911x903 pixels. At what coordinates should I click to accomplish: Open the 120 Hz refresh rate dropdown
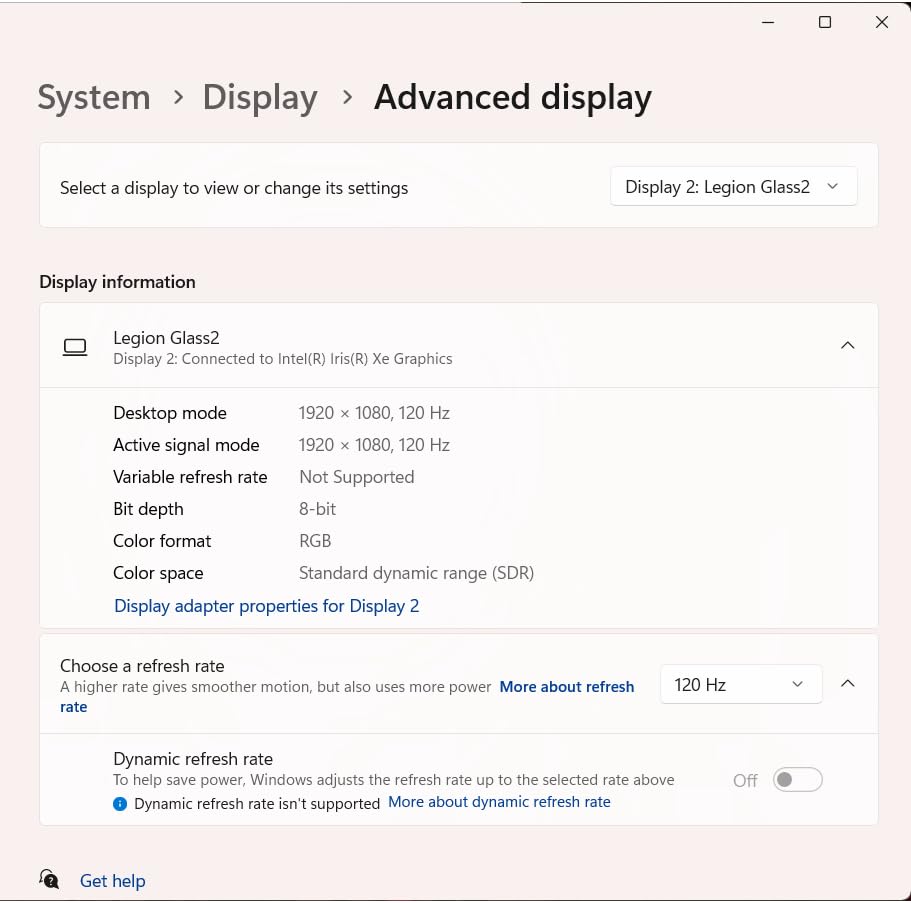[x=740, y=685]
